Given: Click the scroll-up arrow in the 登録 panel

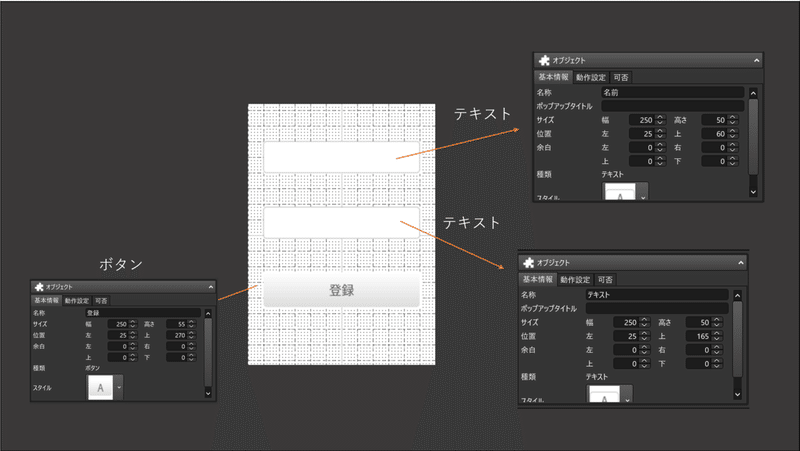Looking at the screenshot, I should point(208,313).
